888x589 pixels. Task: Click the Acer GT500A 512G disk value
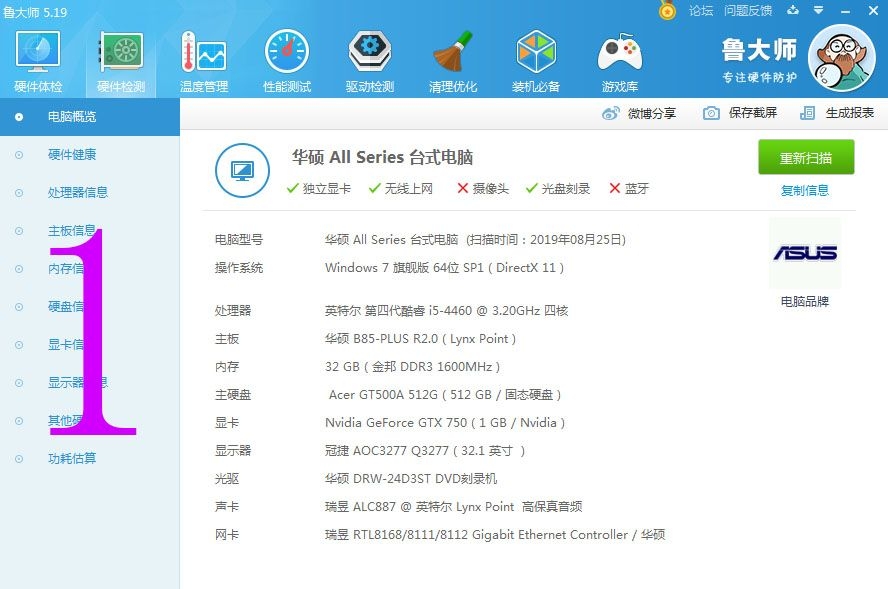445,395
